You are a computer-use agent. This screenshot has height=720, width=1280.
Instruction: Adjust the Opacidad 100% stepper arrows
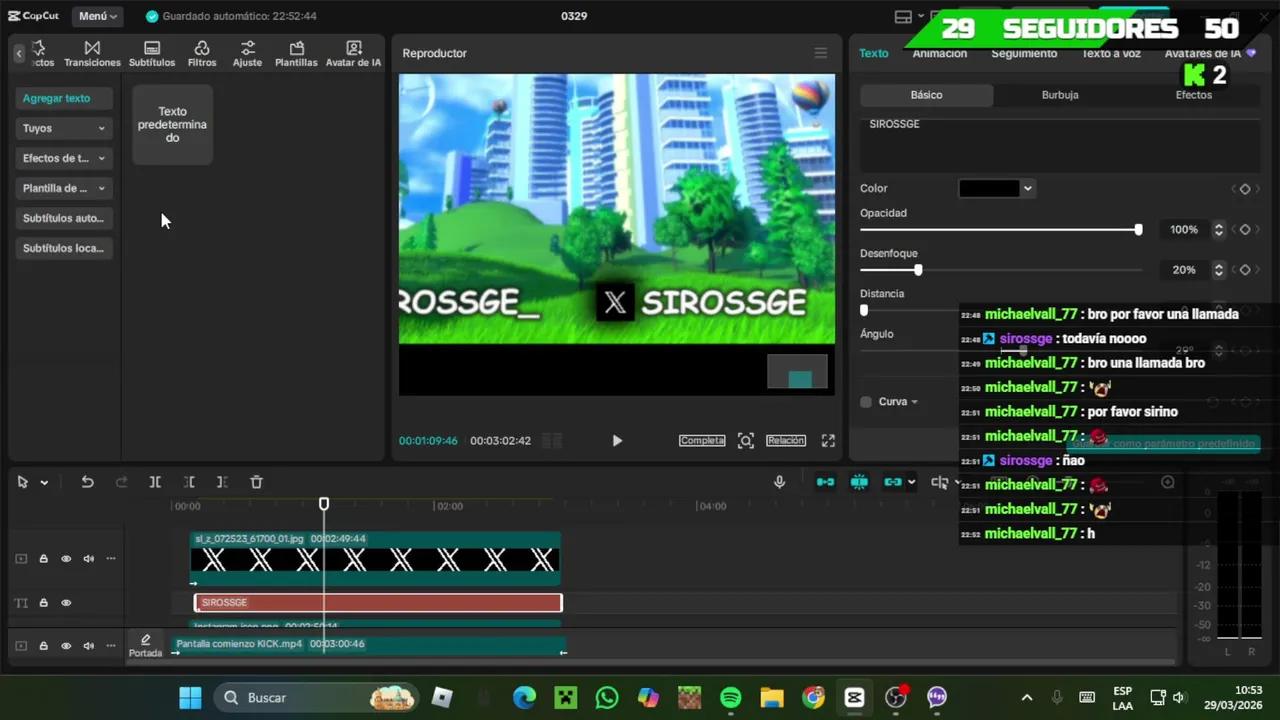point(1218,230)
